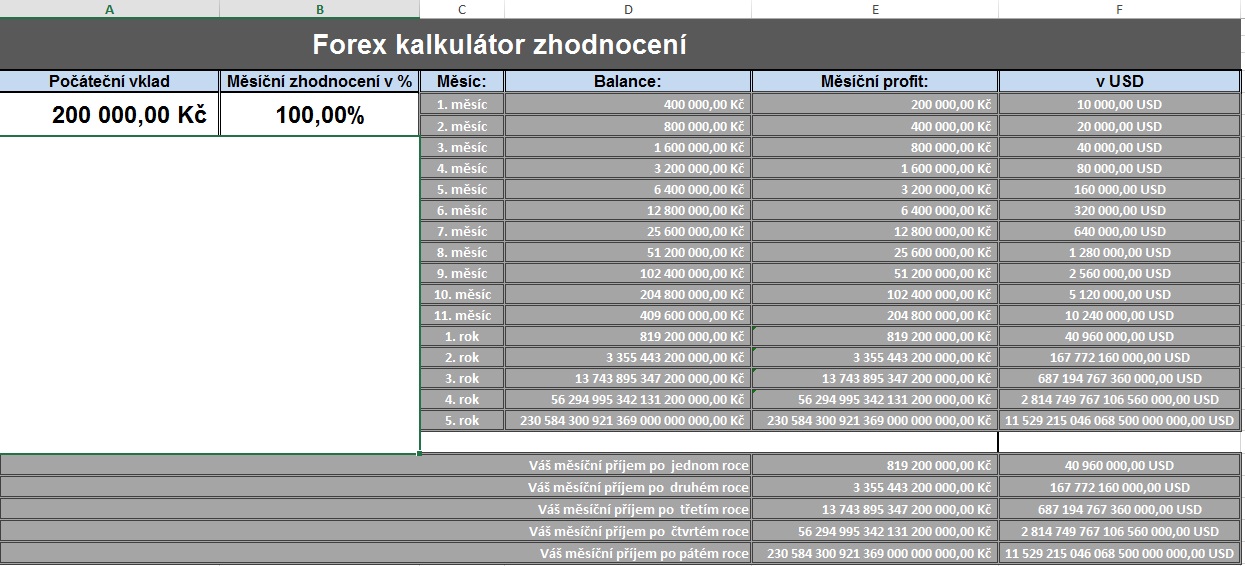Select USD cell 80 000,00 USD
Screen dimensions: 1245x566
(1120, 168)
